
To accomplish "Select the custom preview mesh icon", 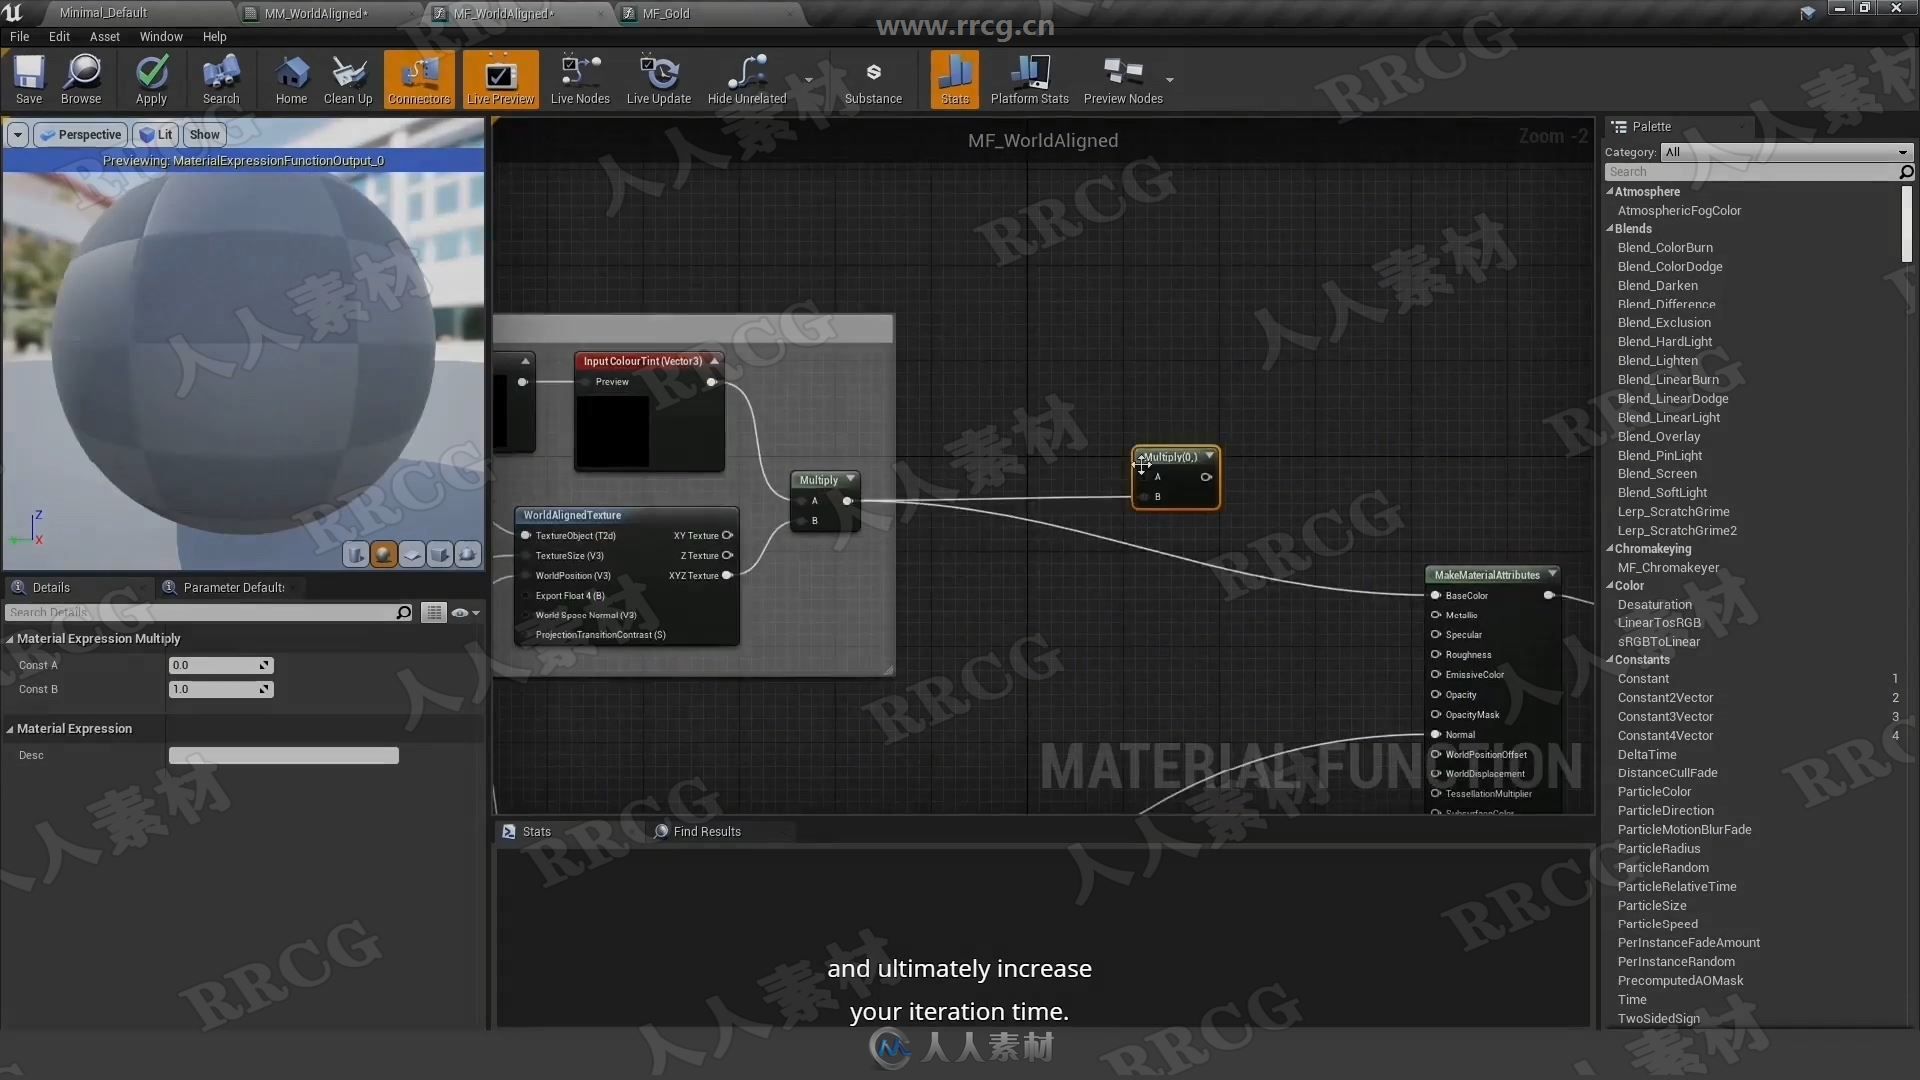I will tap(467, 554).
